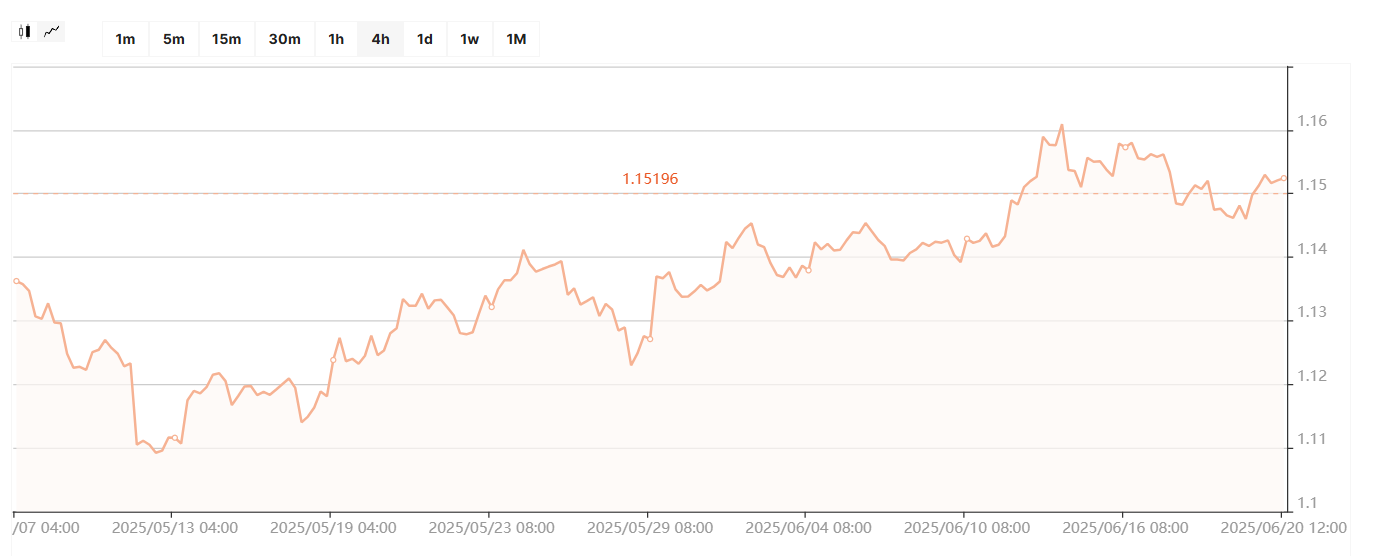Image resolution: width=1377 pixels, height=556 pixels.
Task: Select the line chart view icon
Action: coord(52,32)
